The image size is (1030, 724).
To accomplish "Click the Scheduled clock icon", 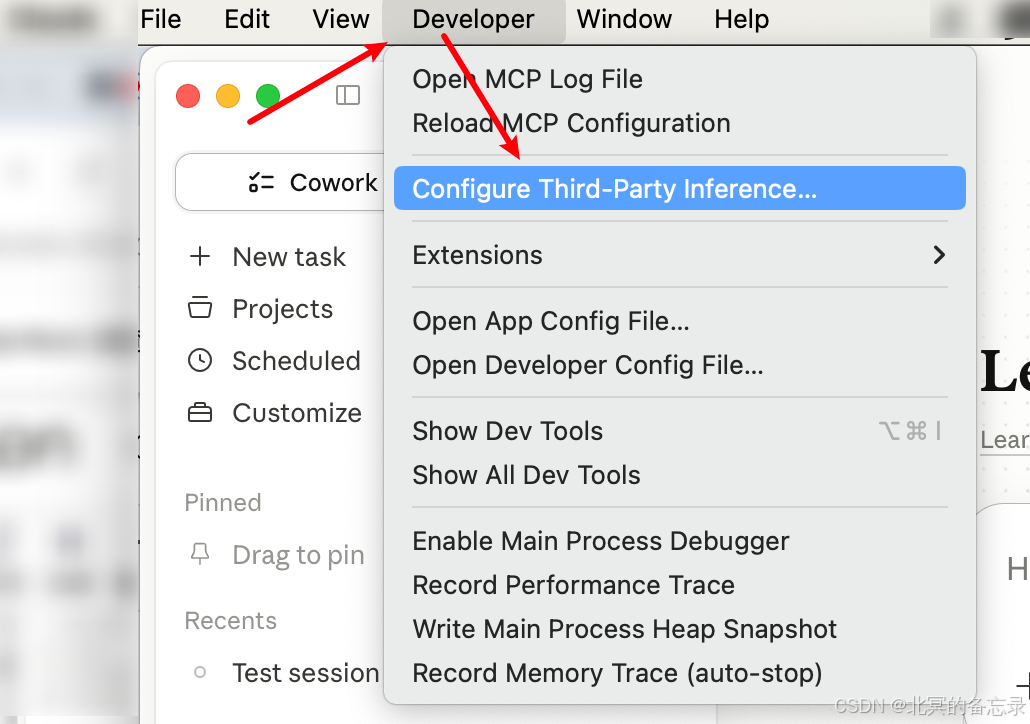I will point(200,360).
